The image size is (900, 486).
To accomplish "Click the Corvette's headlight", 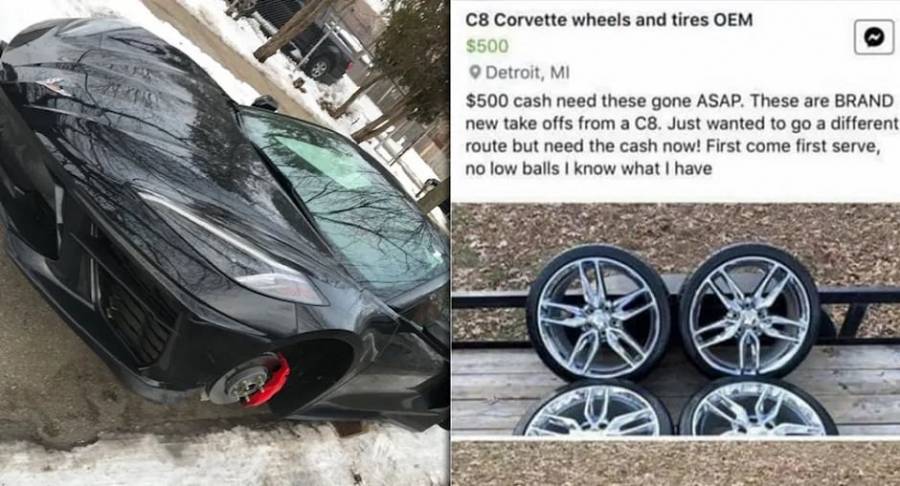I will 282,285.
